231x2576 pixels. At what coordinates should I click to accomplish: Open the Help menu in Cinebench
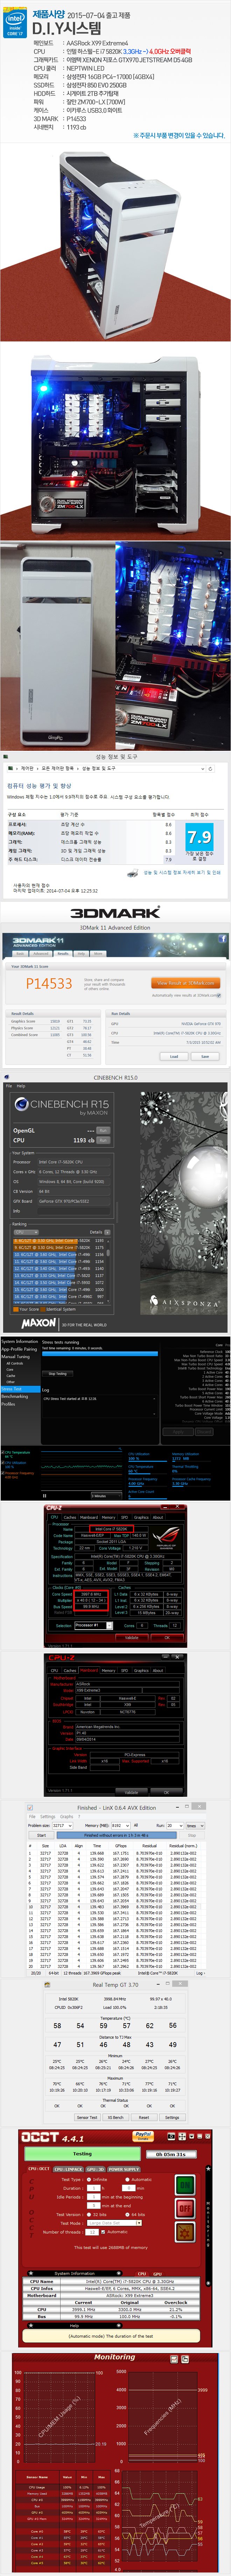click(x=21, y=1086)
